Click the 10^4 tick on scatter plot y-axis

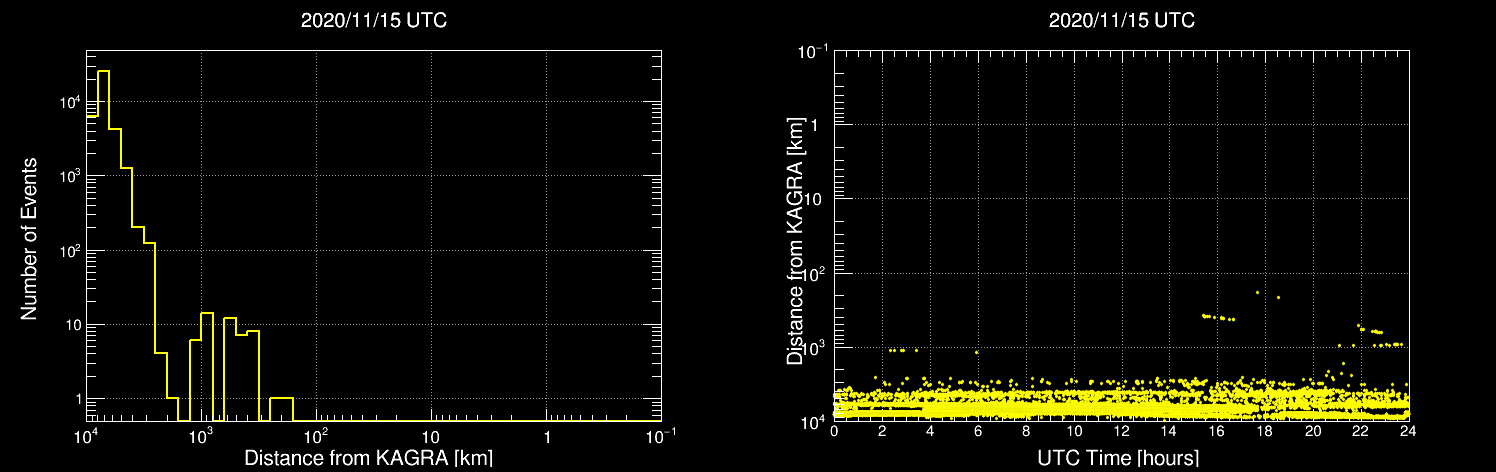pos(813,420)
